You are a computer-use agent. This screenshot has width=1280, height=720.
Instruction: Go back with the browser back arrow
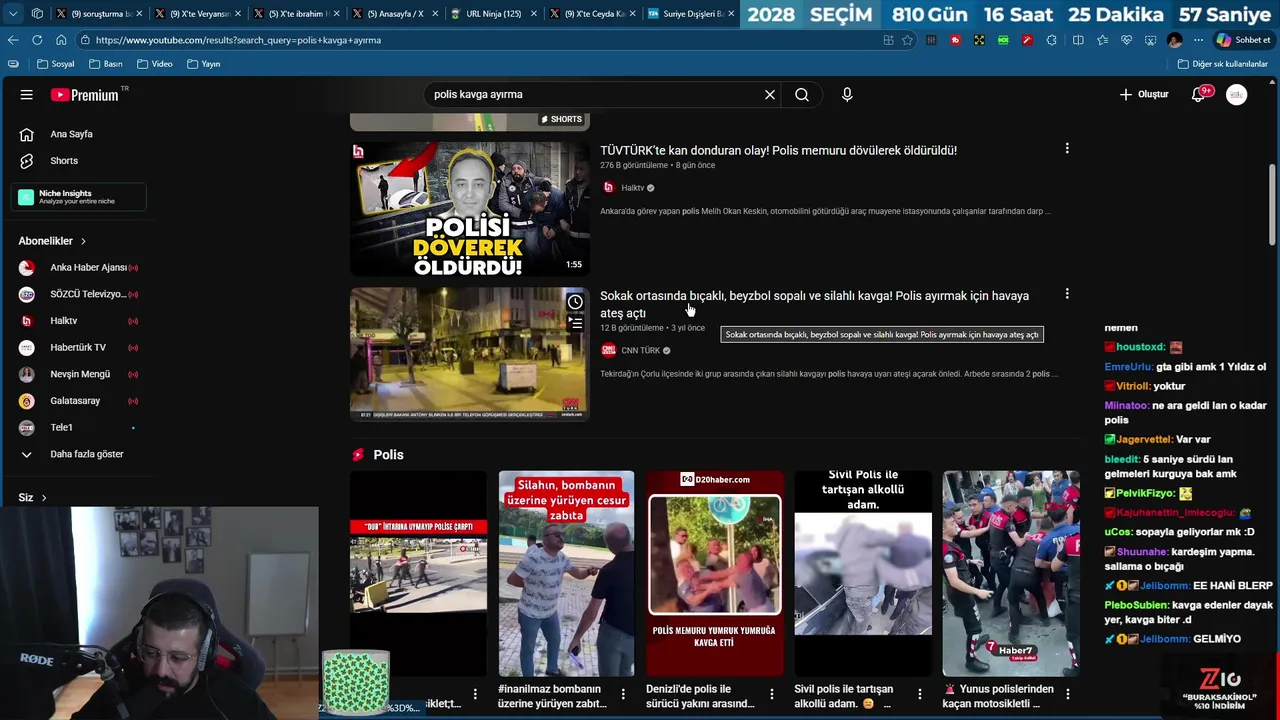[x=13, y=40]
